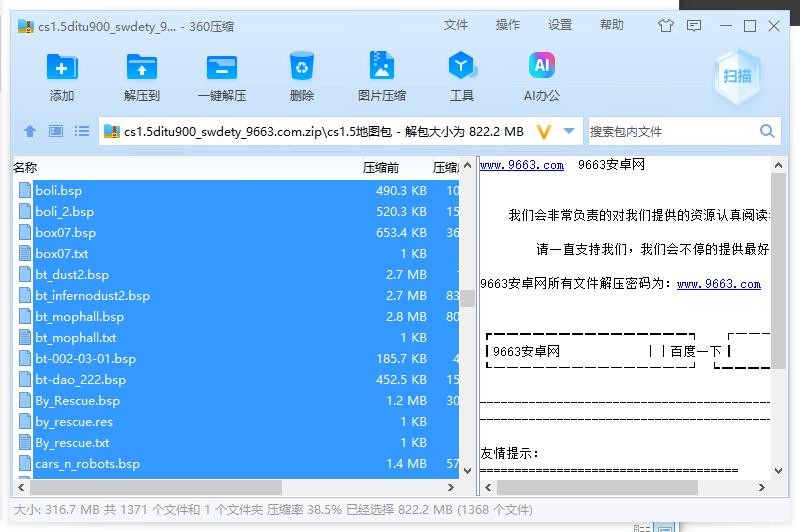Image resolution: width=800 pixels, height=532 pixels.
Task: Click the file icon beside boli.bsp
Action: [24, 190]
